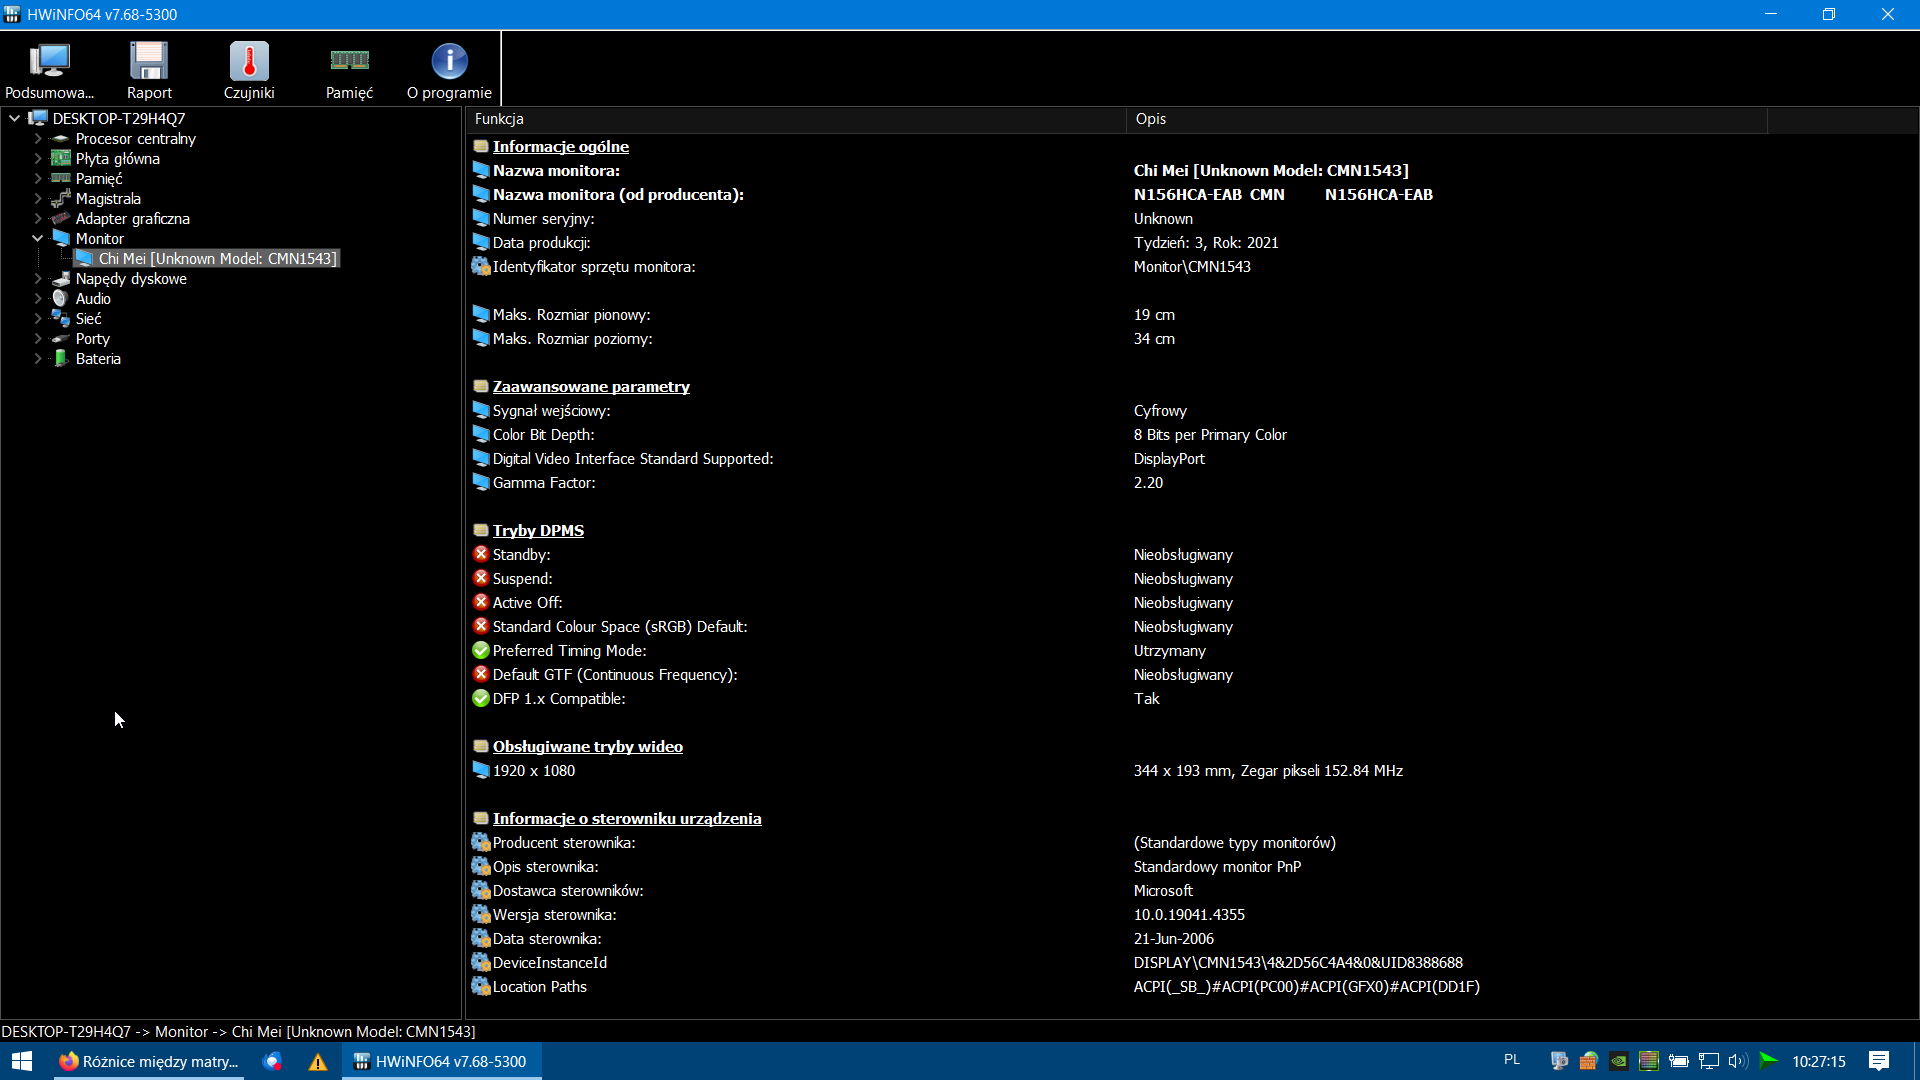
Task: Collapse the DESKTOP-T29H4Q7 root node
Action: (14, 118)
